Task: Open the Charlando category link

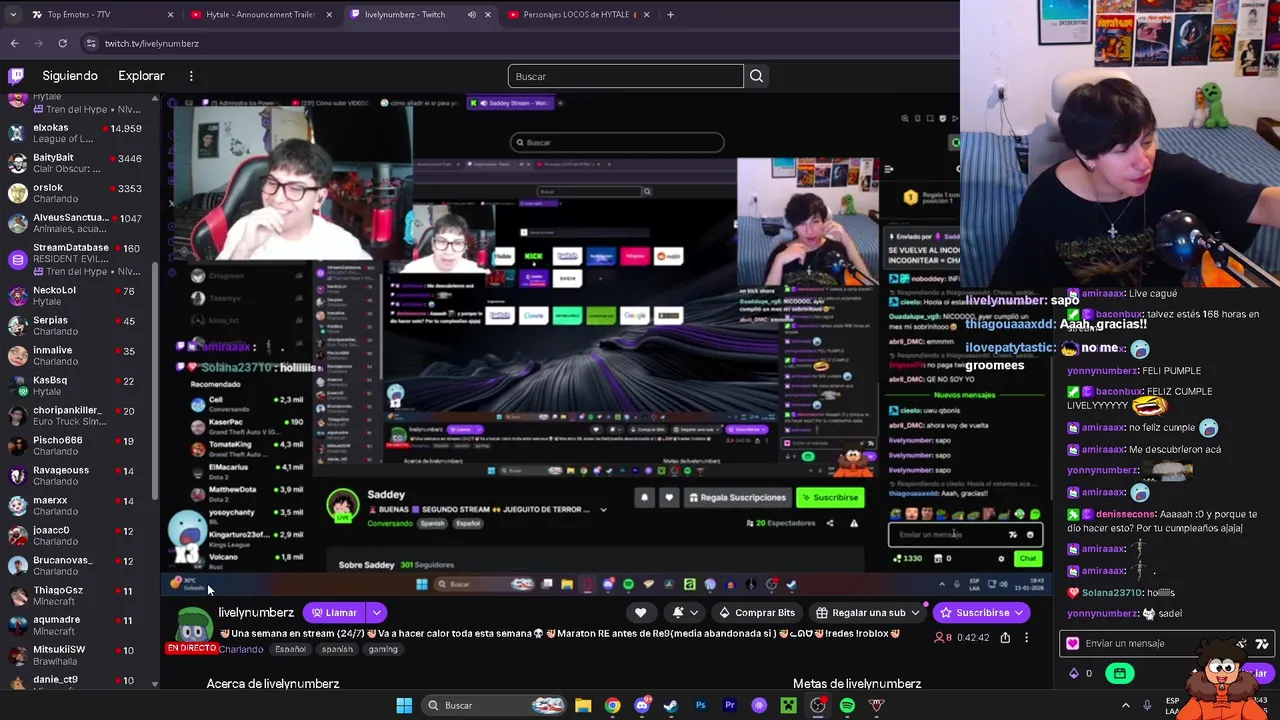Action: (240, 650)
